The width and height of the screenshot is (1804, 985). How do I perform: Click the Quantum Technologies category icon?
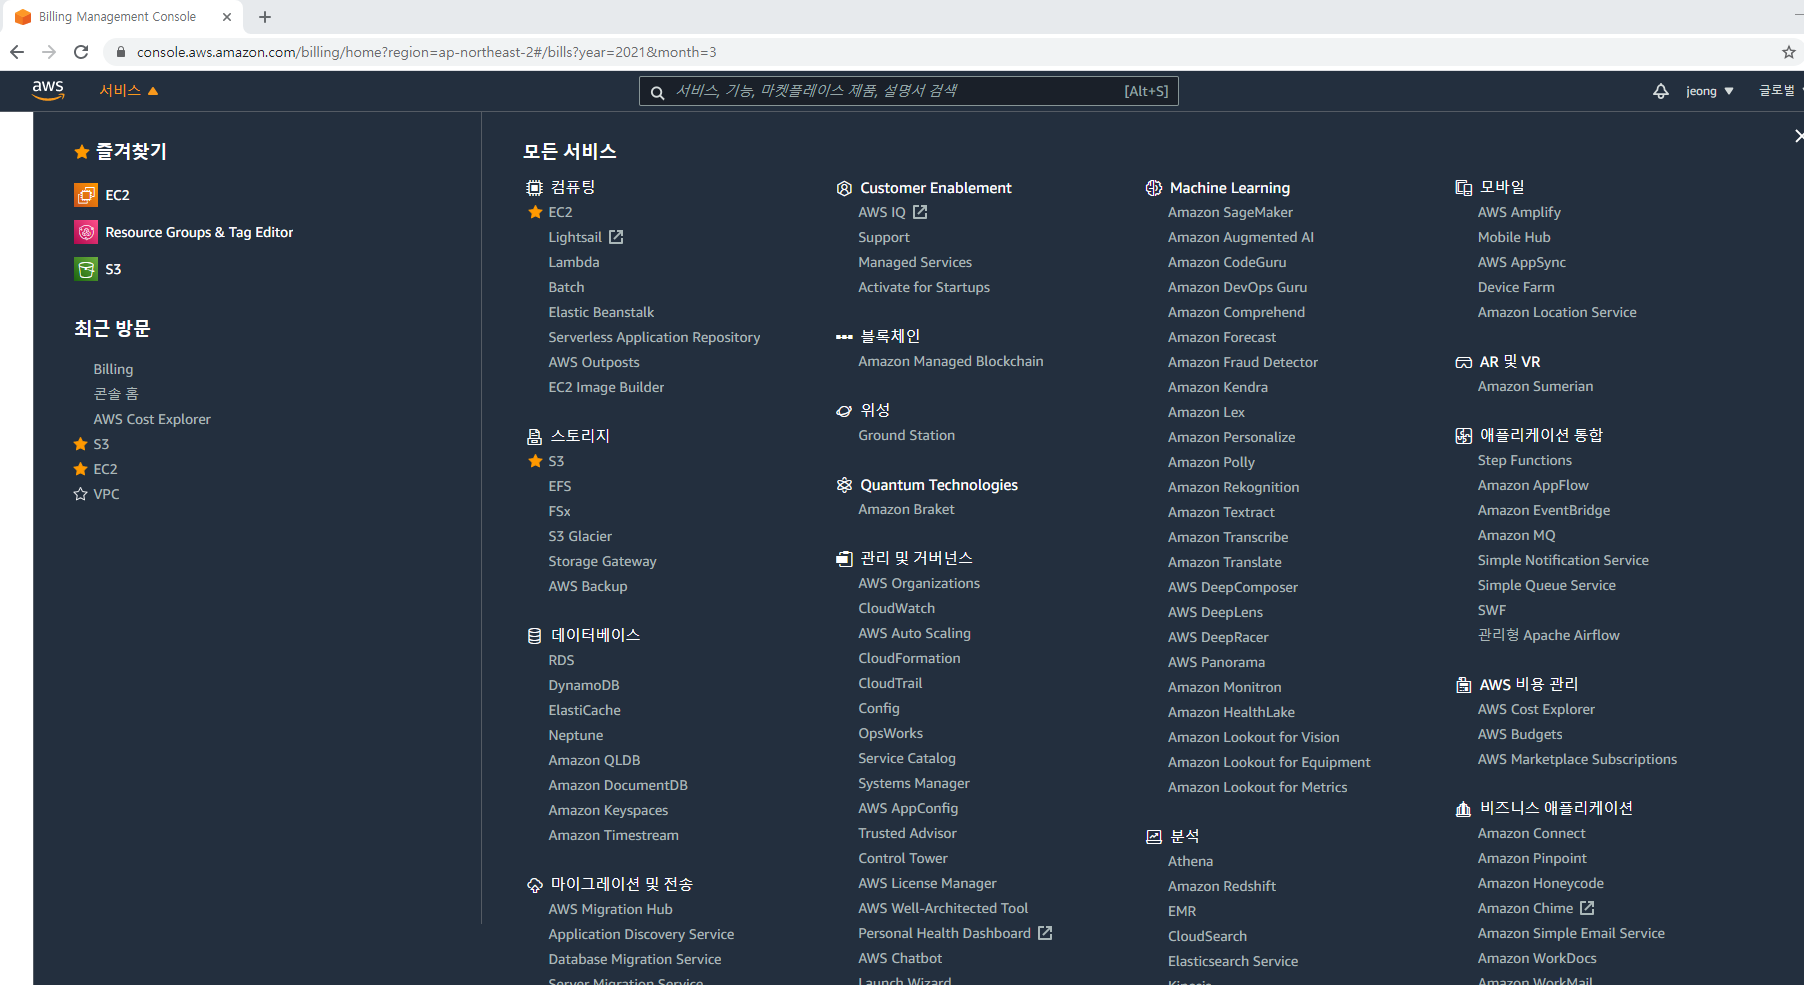tap(844, 485)
